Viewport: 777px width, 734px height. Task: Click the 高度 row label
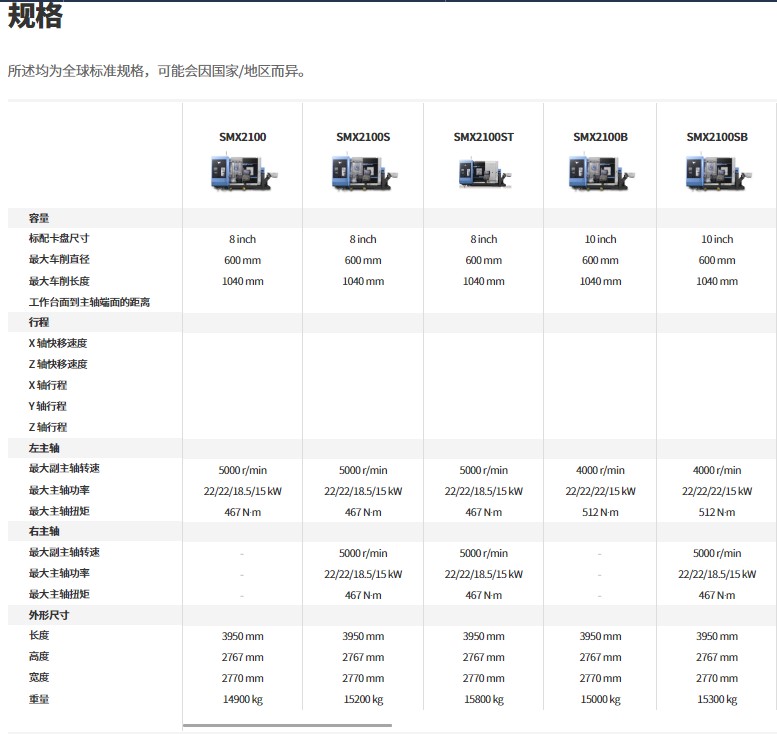39,657
